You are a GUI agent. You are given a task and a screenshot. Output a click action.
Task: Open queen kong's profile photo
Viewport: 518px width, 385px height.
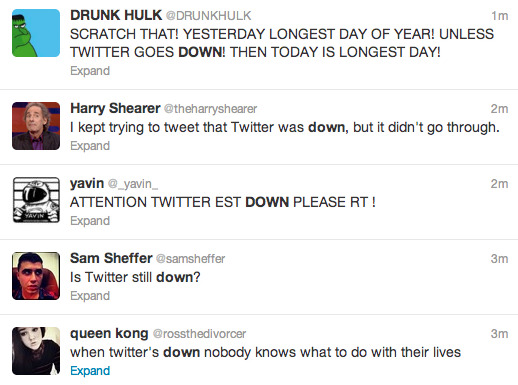click(36, 351)
